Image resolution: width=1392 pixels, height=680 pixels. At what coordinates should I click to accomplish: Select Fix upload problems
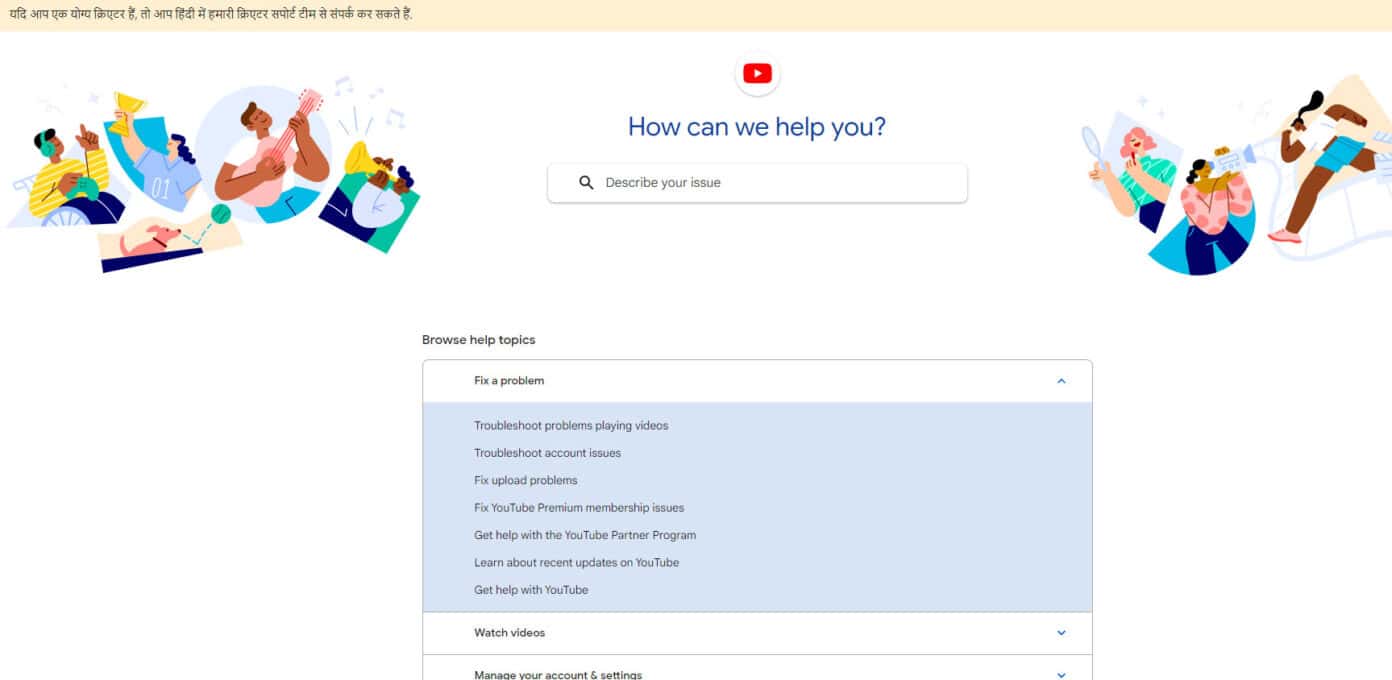pos(525,480)
